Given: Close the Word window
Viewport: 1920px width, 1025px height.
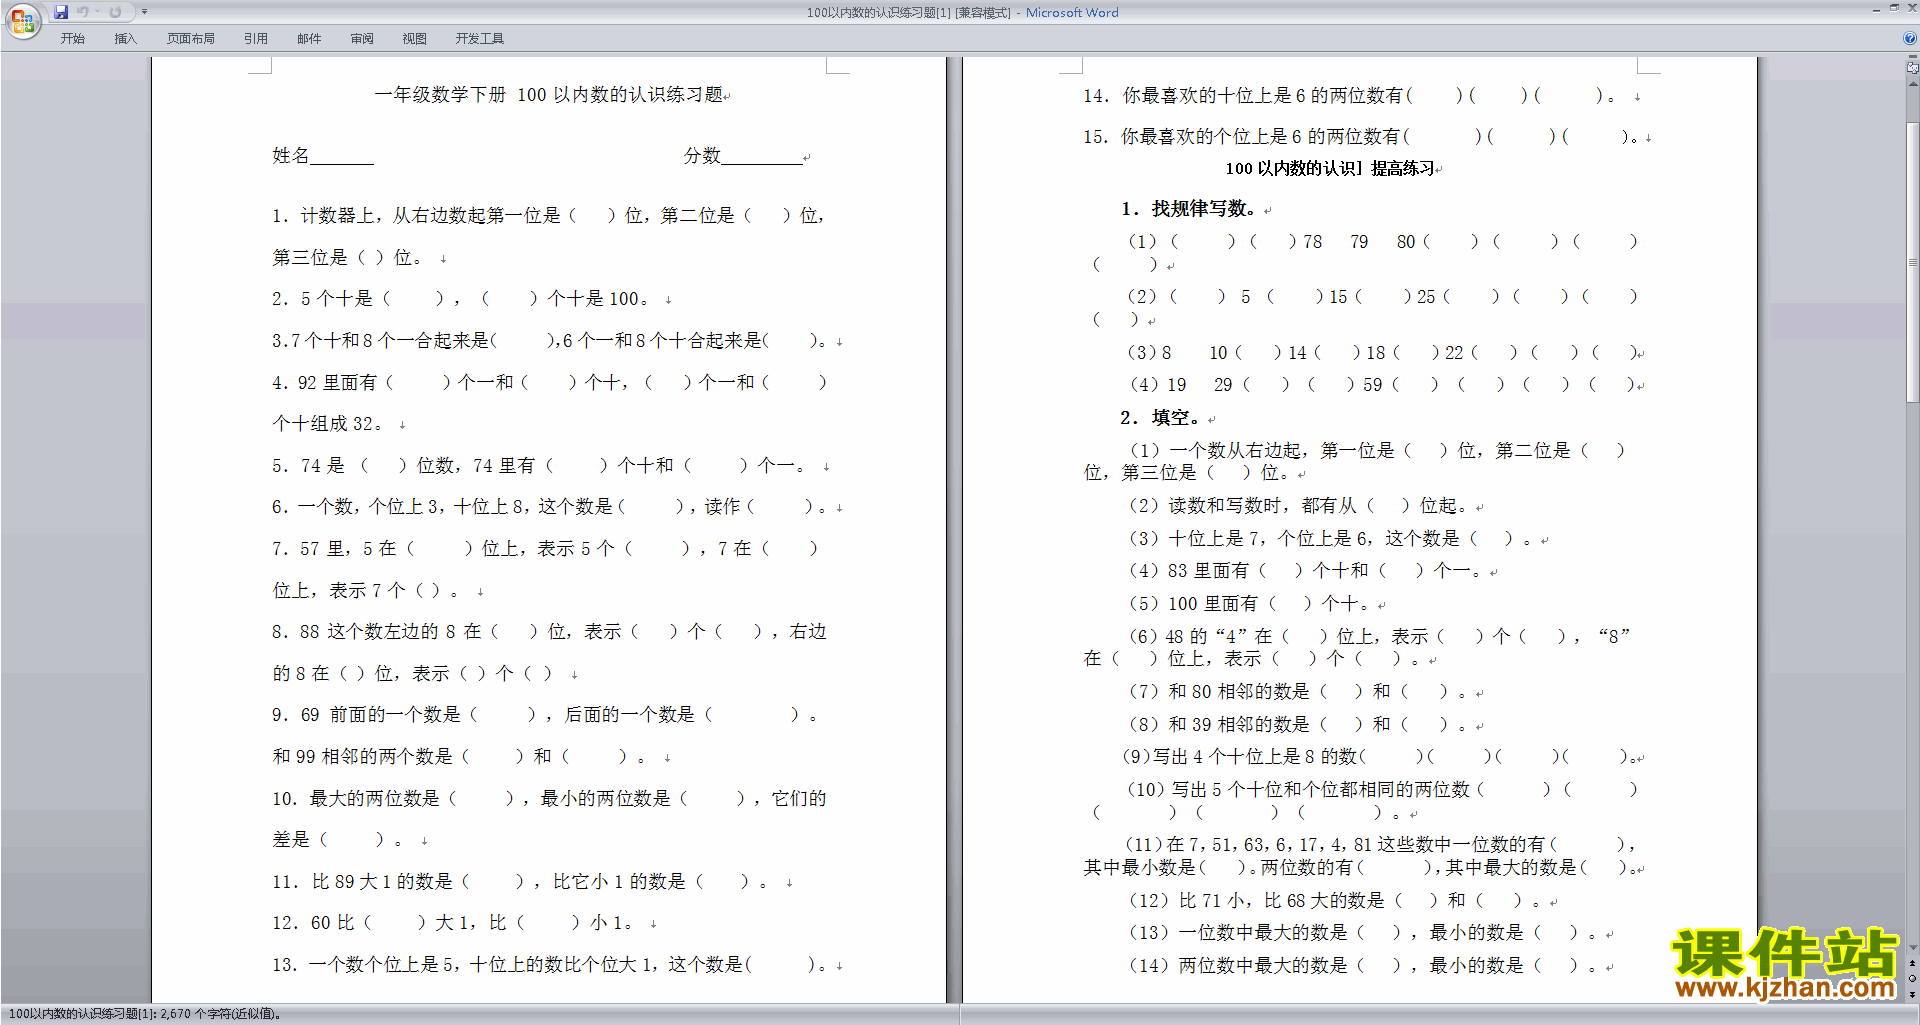Looking at the screenshot, I should coord(1912,8).
